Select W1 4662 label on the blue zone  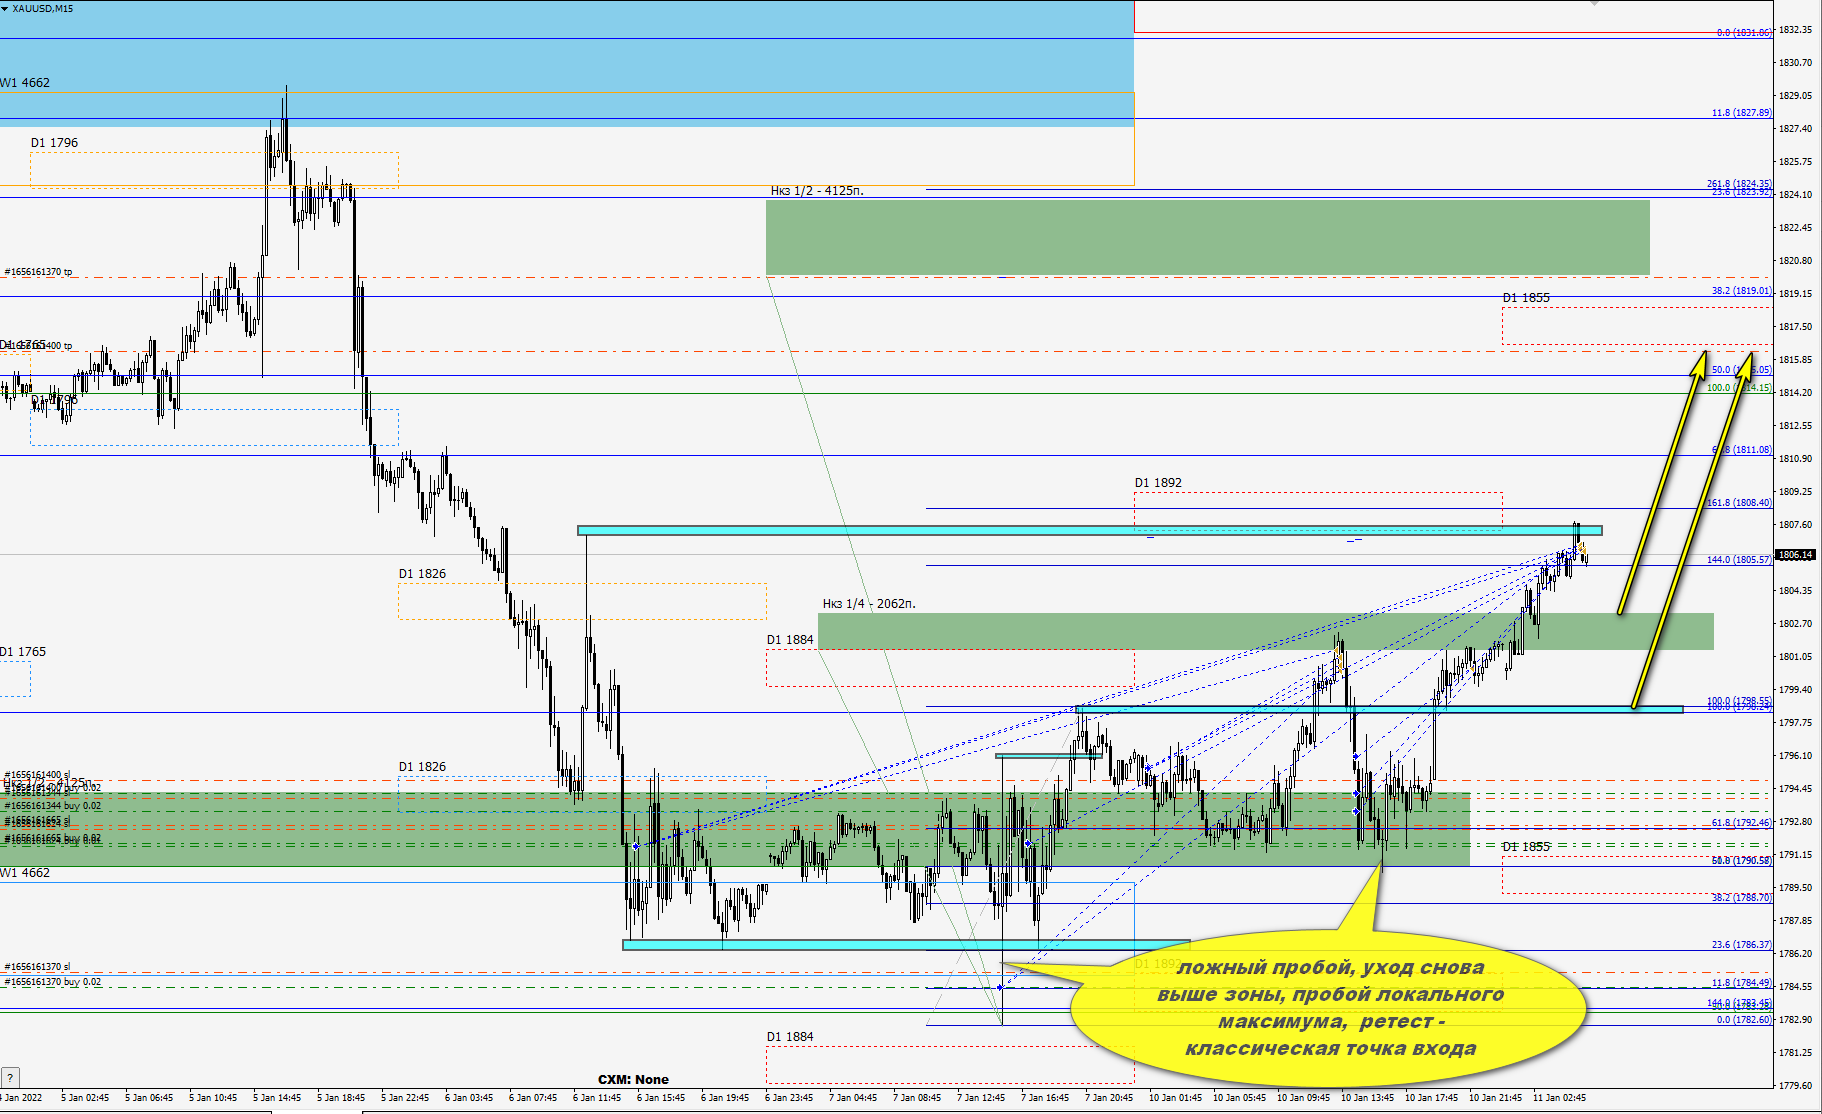coord(25,83)
